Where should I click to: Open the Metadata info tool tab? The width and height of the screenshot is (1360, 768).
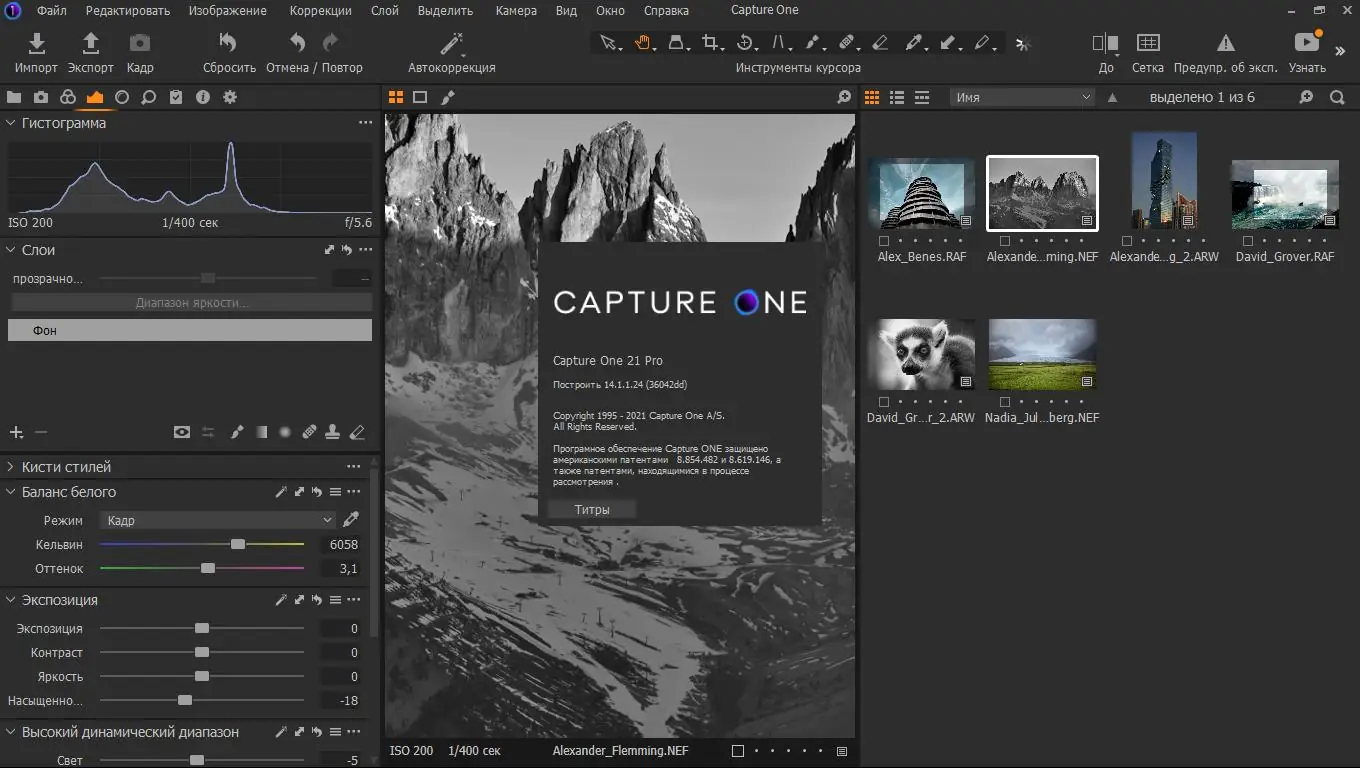[x=202, y=97]
